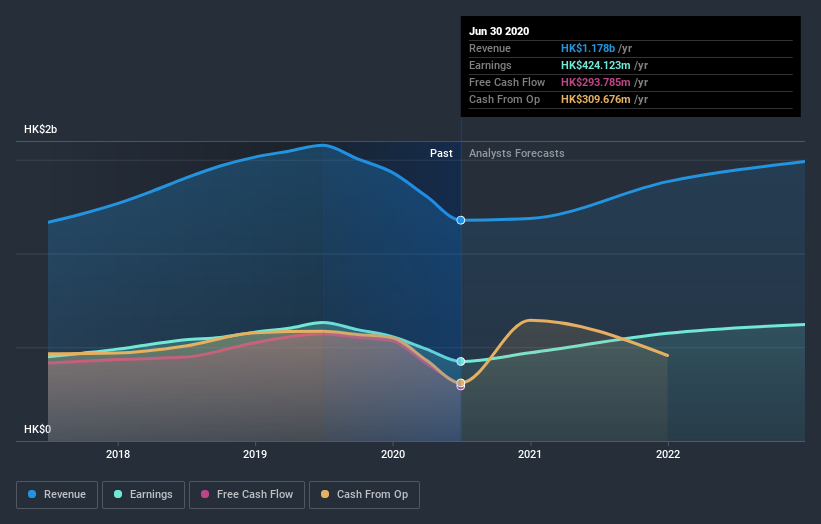Click the Analysts Forecasts label
Screen dimensions: 821x524
(x=516, y=153)
